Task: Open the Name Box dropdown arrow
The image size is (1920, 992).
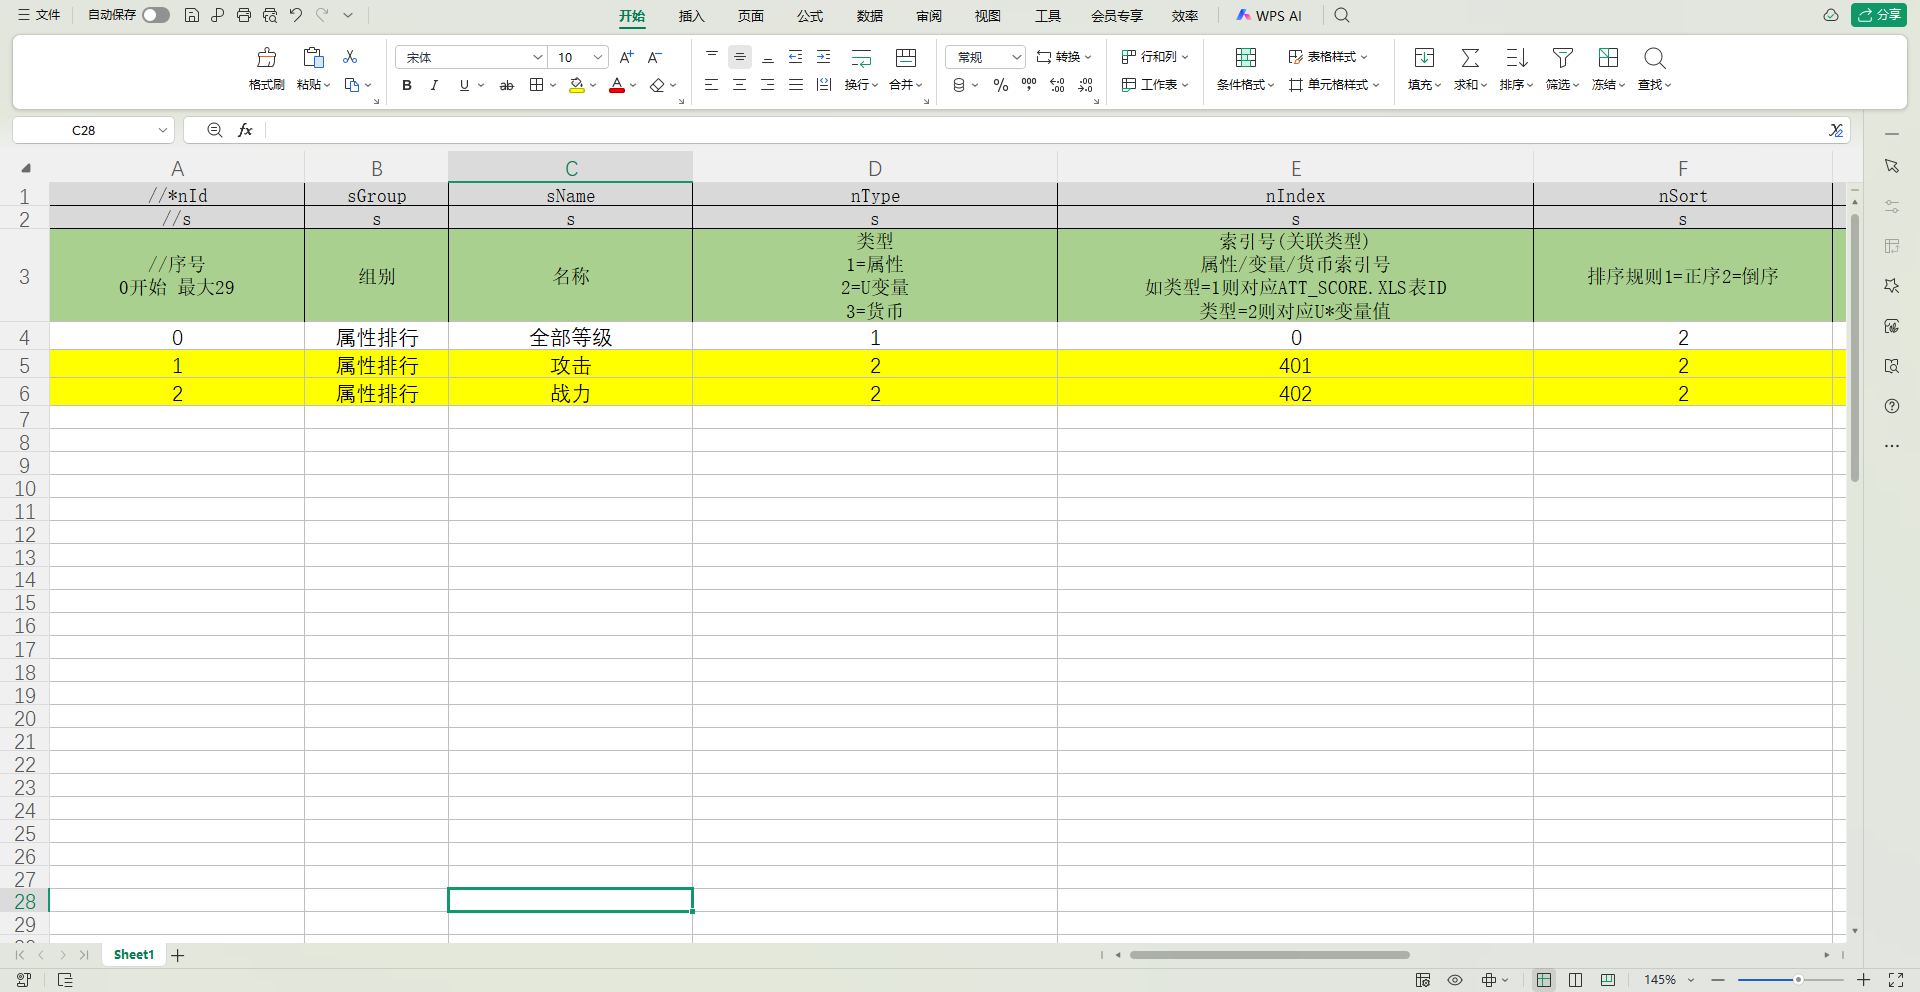Action: [x=163, y=130]
